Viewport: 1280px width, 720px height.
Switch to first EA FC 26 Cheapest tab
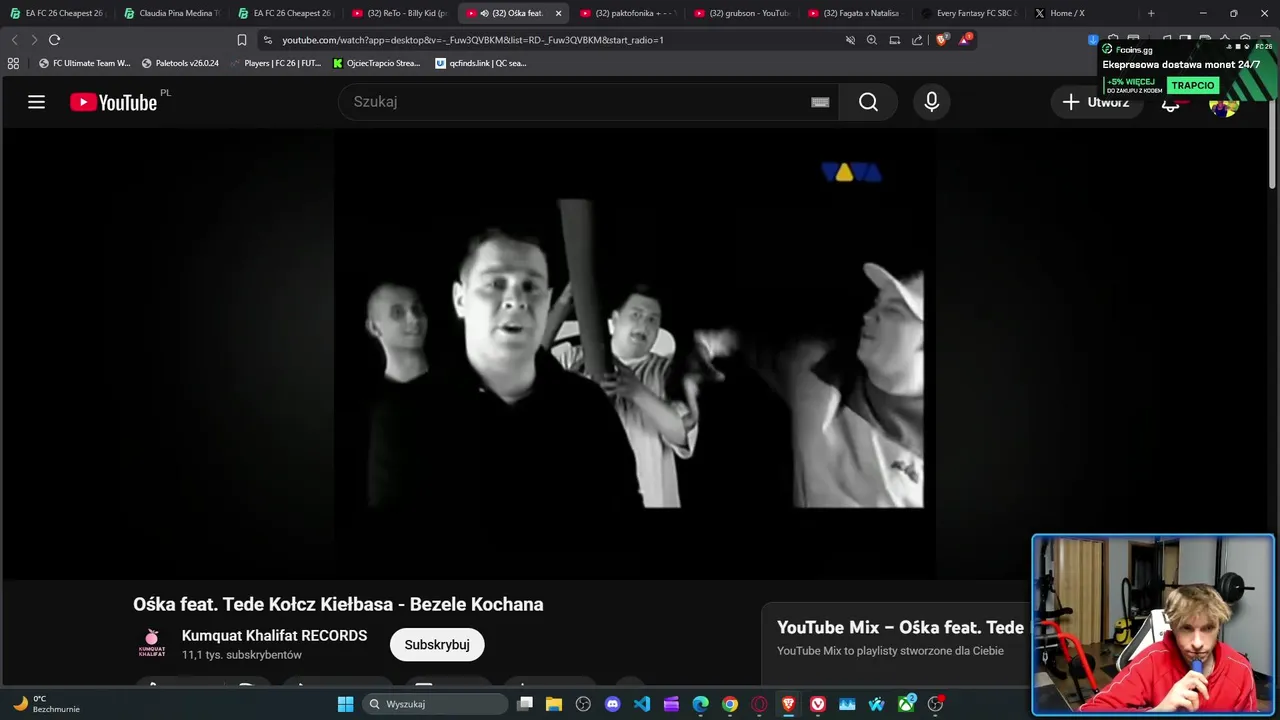(57, 13)
